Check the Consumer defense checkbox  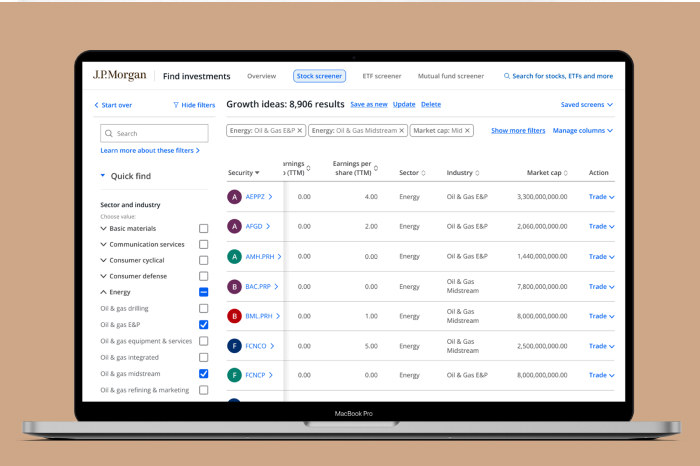204,276
